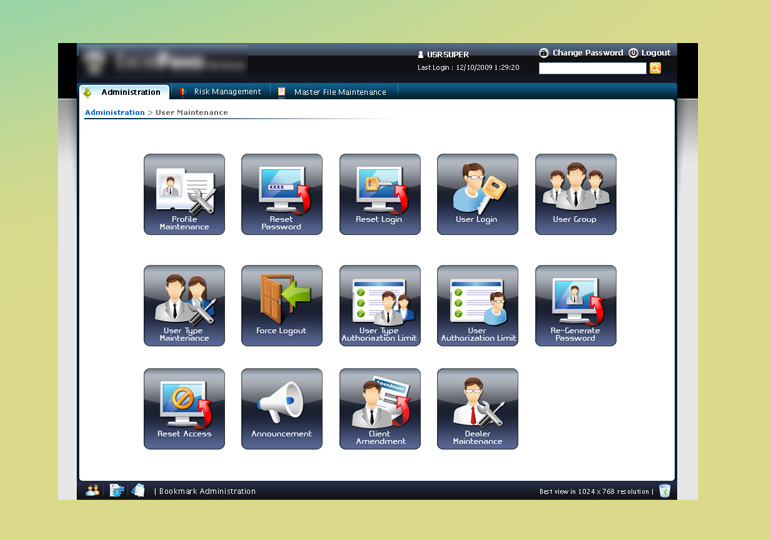Switch to Master File Maintenance tab

pyautogui.click(x=339, y=92)
